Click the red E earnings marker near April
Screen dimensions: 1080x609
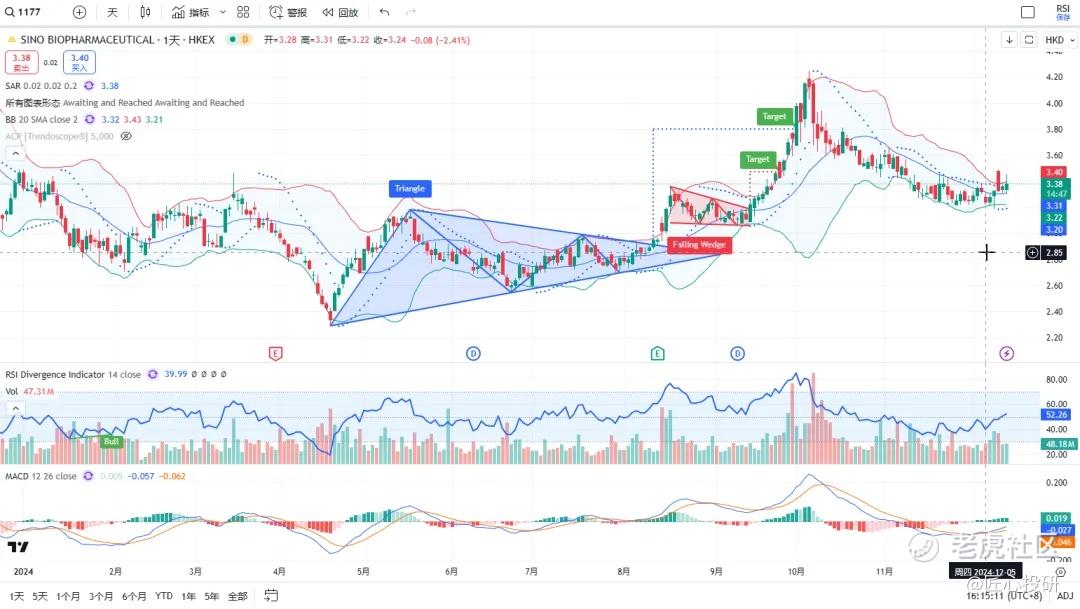pos(276,353)
